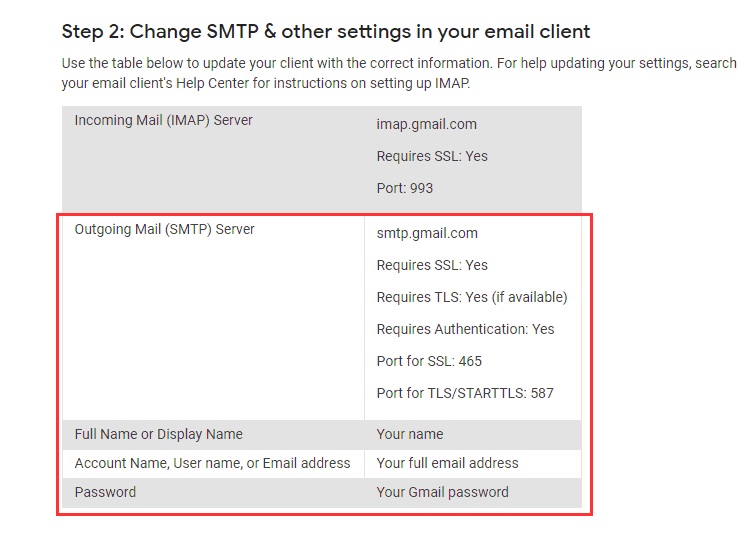This screenshot has width=741, height=535.
Task: Click the Port for TLS/STARTTLS: 587 line
Action: (464, 393)
